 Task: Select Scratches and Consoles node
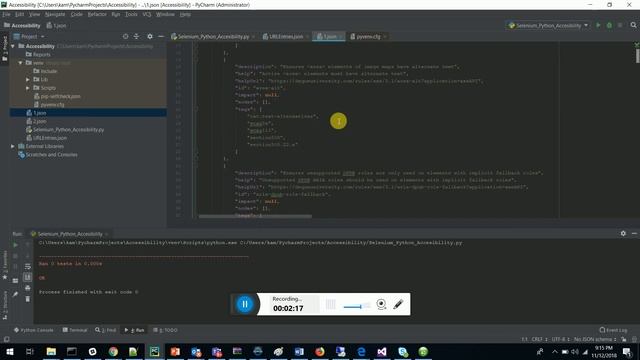(51, 155)
